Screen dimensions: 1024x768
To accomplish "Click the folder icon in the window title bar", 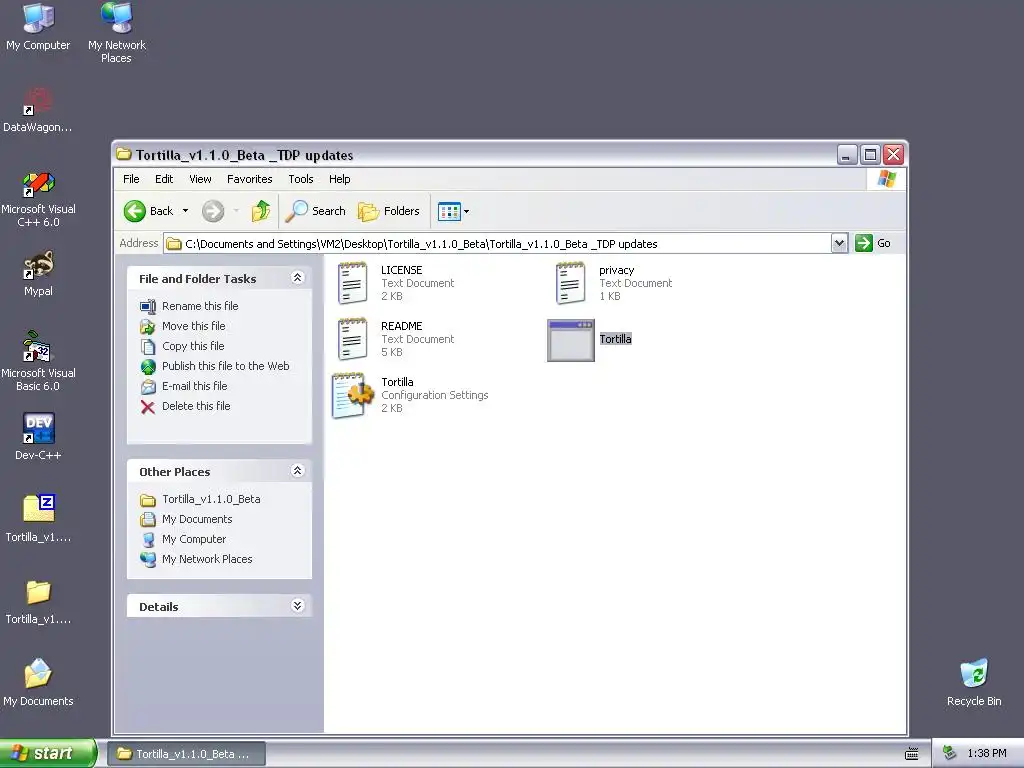I will click(124, 154).
